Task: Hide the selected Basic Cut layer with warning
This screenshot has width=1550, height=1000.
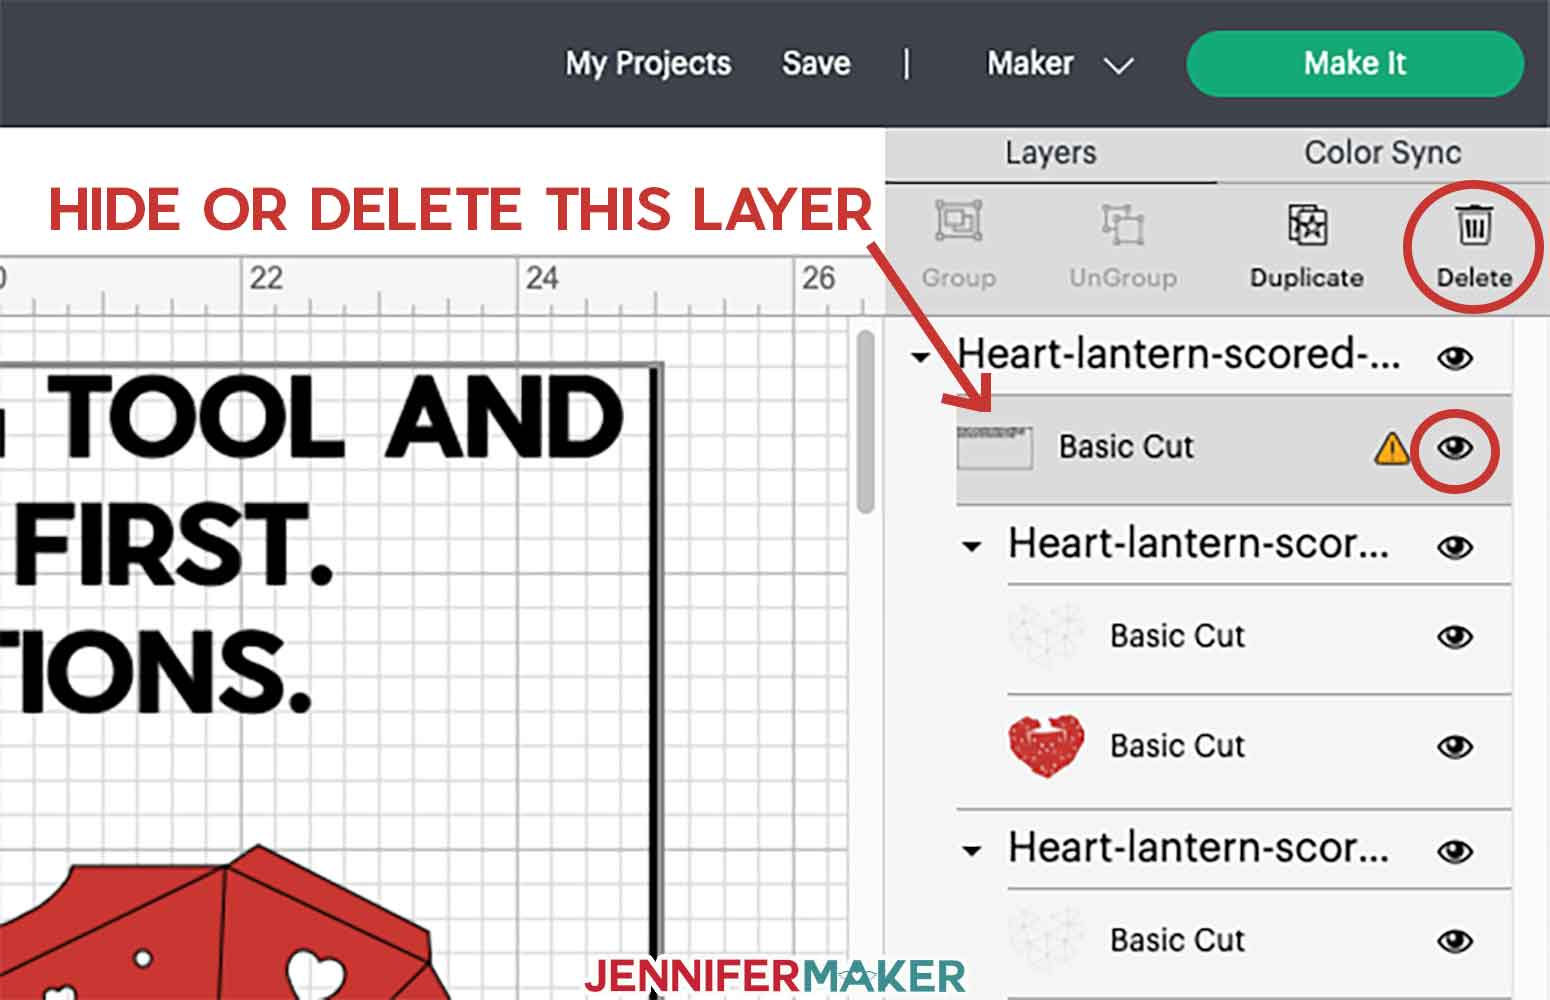Action: [1455, 448]
